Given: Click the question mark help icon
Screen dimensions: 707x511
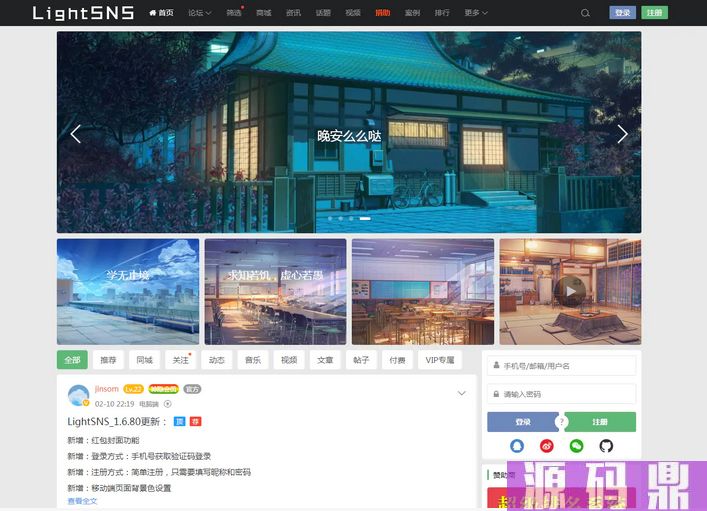Looking at the screenshot, I should (561, 422).
